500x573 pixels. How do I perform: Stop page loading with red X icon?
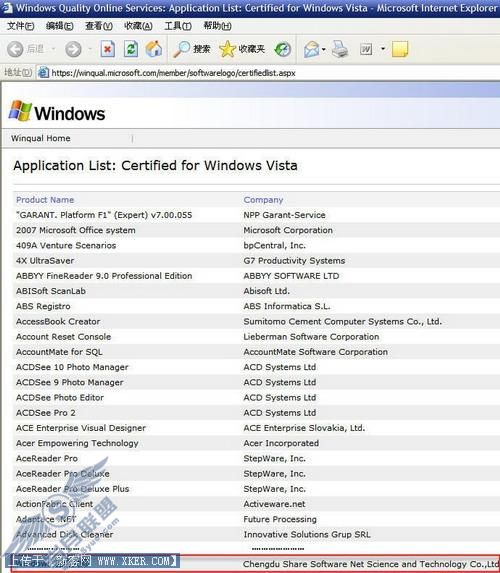[x=108, y=49]
